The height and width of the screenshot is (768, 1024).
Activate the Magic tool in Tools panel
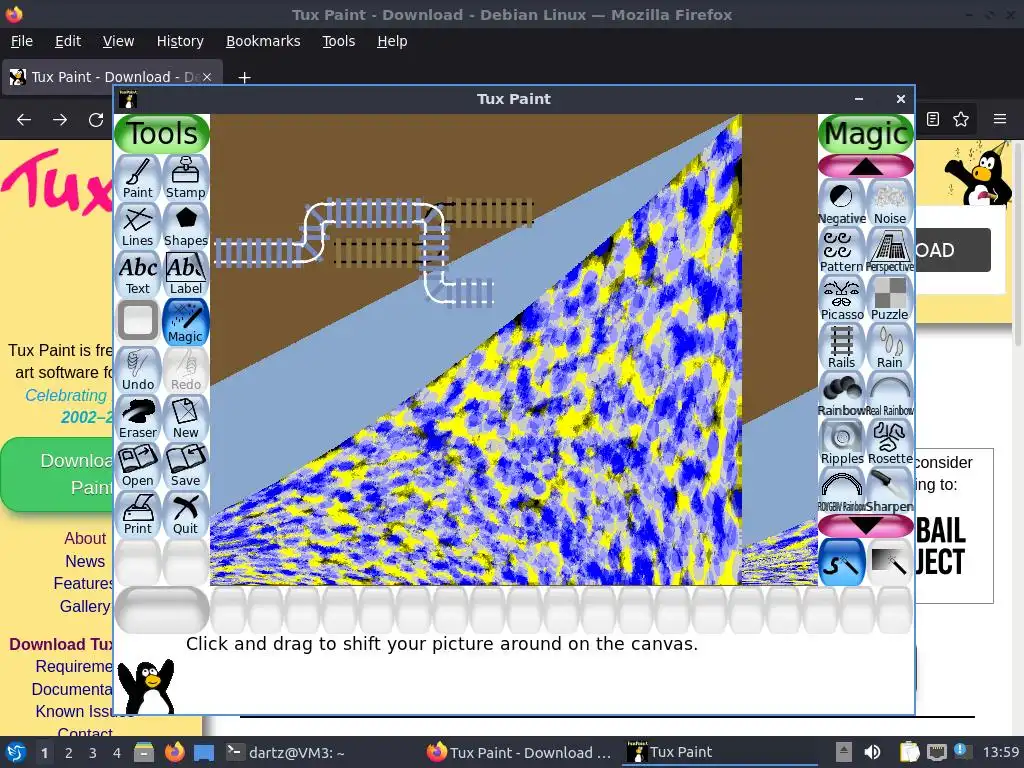[185, 322]
